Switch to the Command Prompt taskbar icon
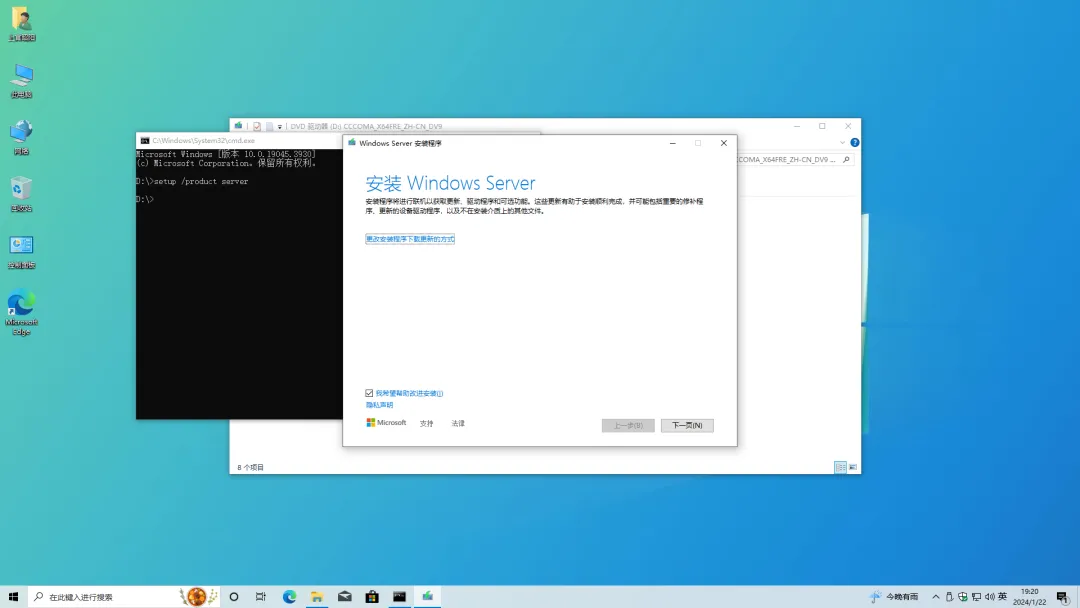The image size is (1080, 608). click(399, 598)
